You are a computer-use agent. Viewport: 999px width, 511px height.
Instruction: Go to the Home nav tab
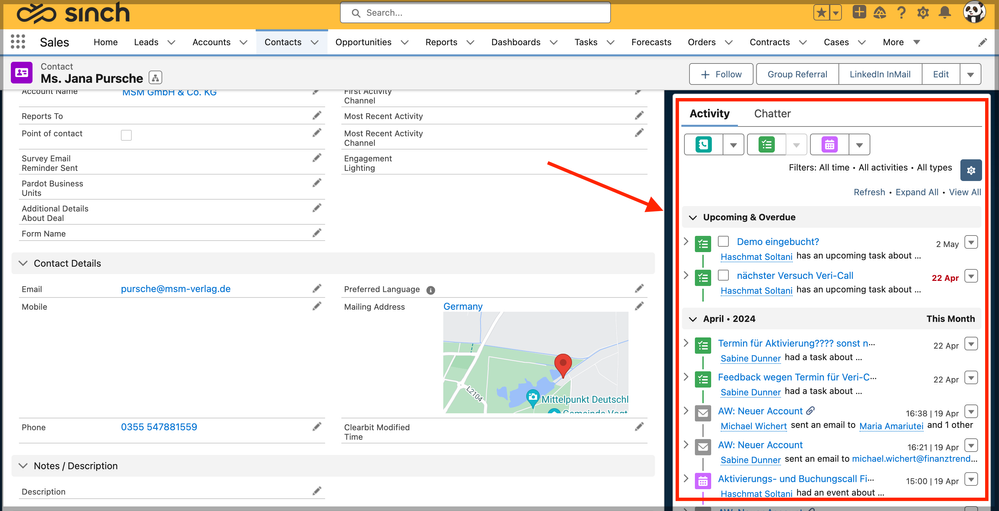click(106, 42)
